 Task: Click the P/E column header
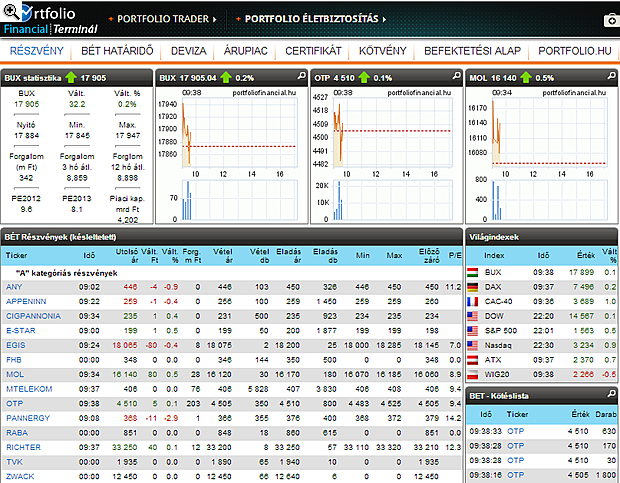tap(455, 256)
